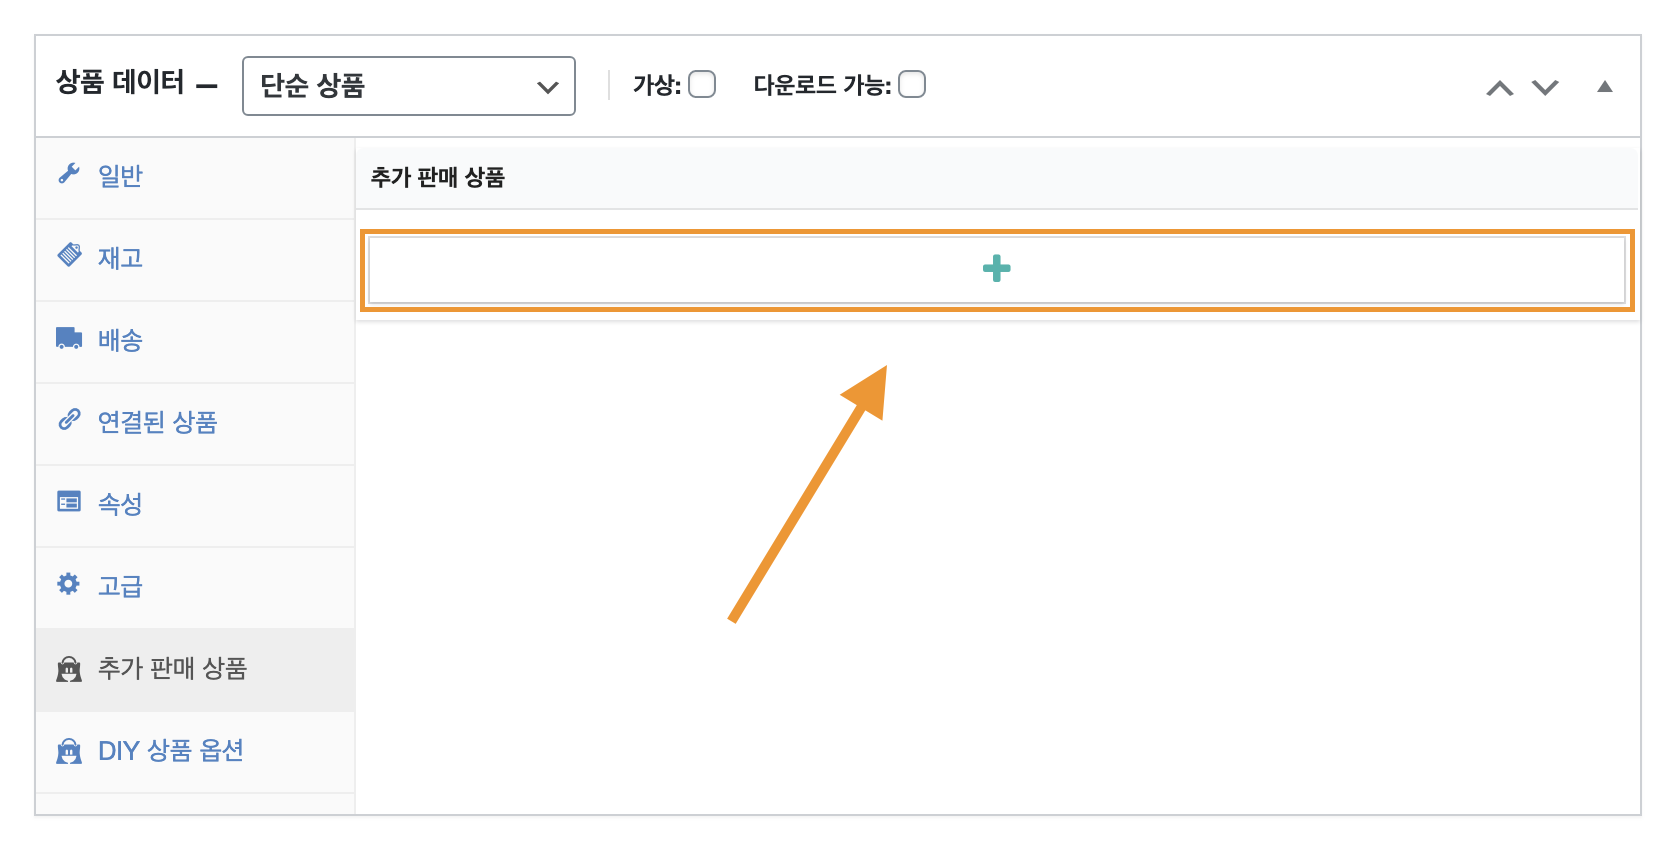Image resolution: width=1678 pixels, height=852 pixels.
Task: Click the 연결된 상품 chain-link icon
Action: click(x=69, y=420)
